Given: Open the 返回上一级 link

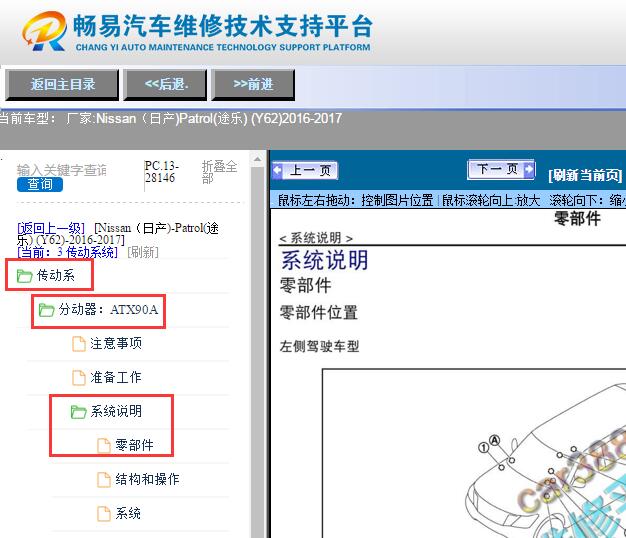Looking at the screenshot, I should [51, 228].
